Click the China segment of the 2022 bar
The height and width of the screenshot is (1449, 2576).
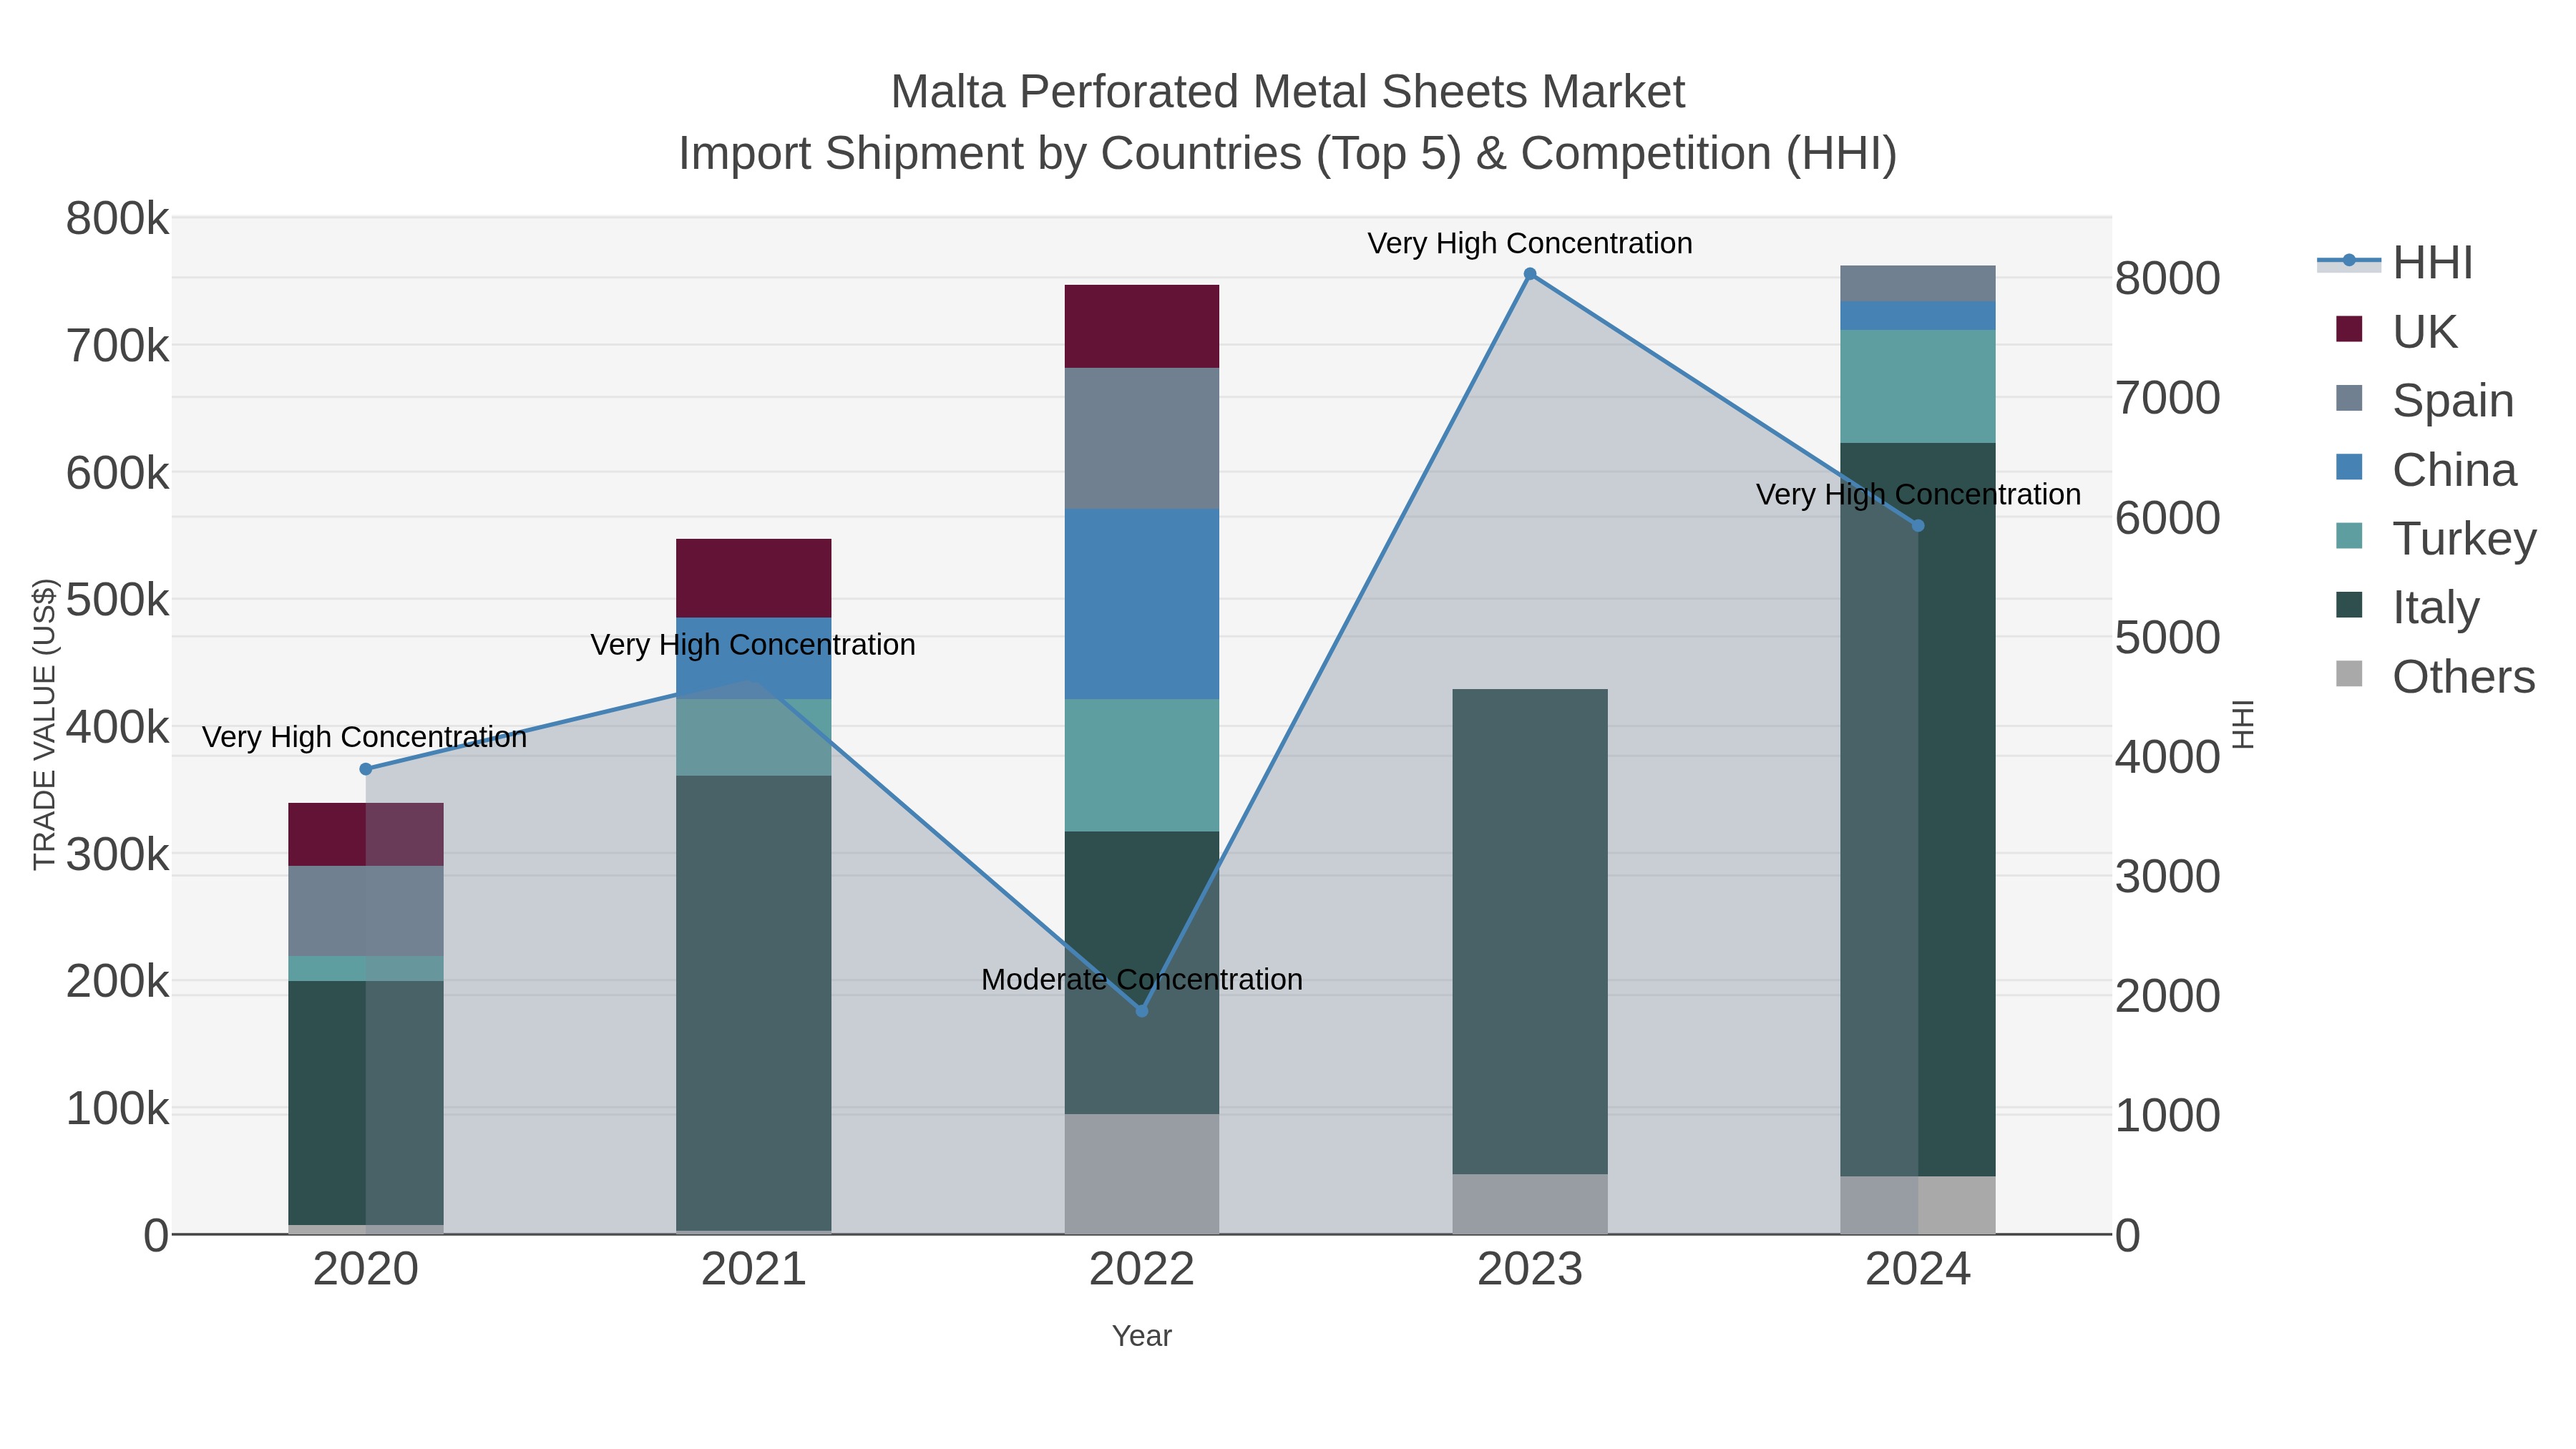tap(1142, 604)
